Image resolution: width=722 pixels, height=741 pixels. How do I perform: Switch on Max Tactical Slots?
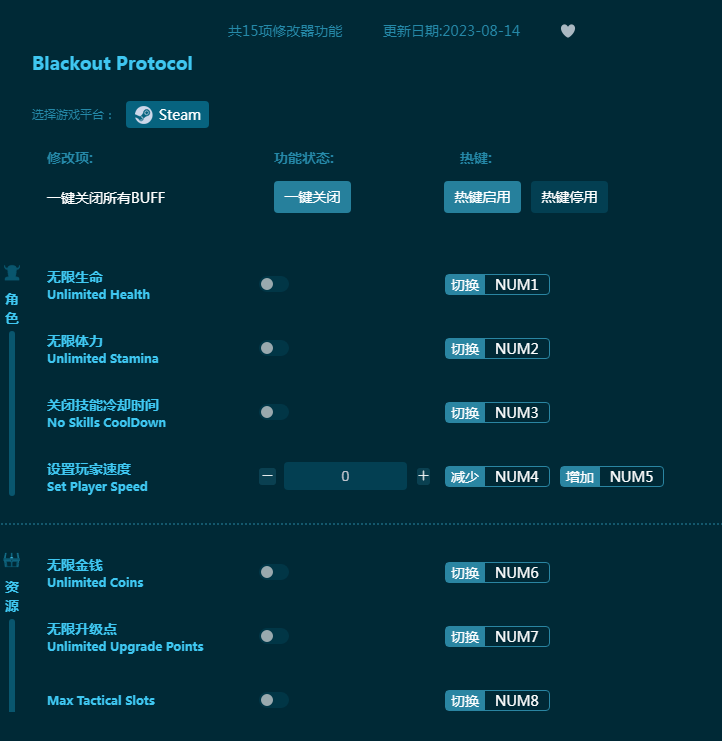[x=273, y=700]
